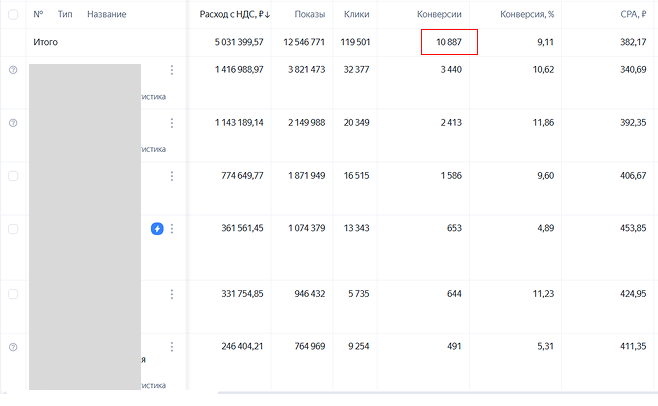Image resolution: width=658 pixels, height=406 pixels.
Task: Click total impressions value 12 546 771
Action: click(x=304, y=42)
